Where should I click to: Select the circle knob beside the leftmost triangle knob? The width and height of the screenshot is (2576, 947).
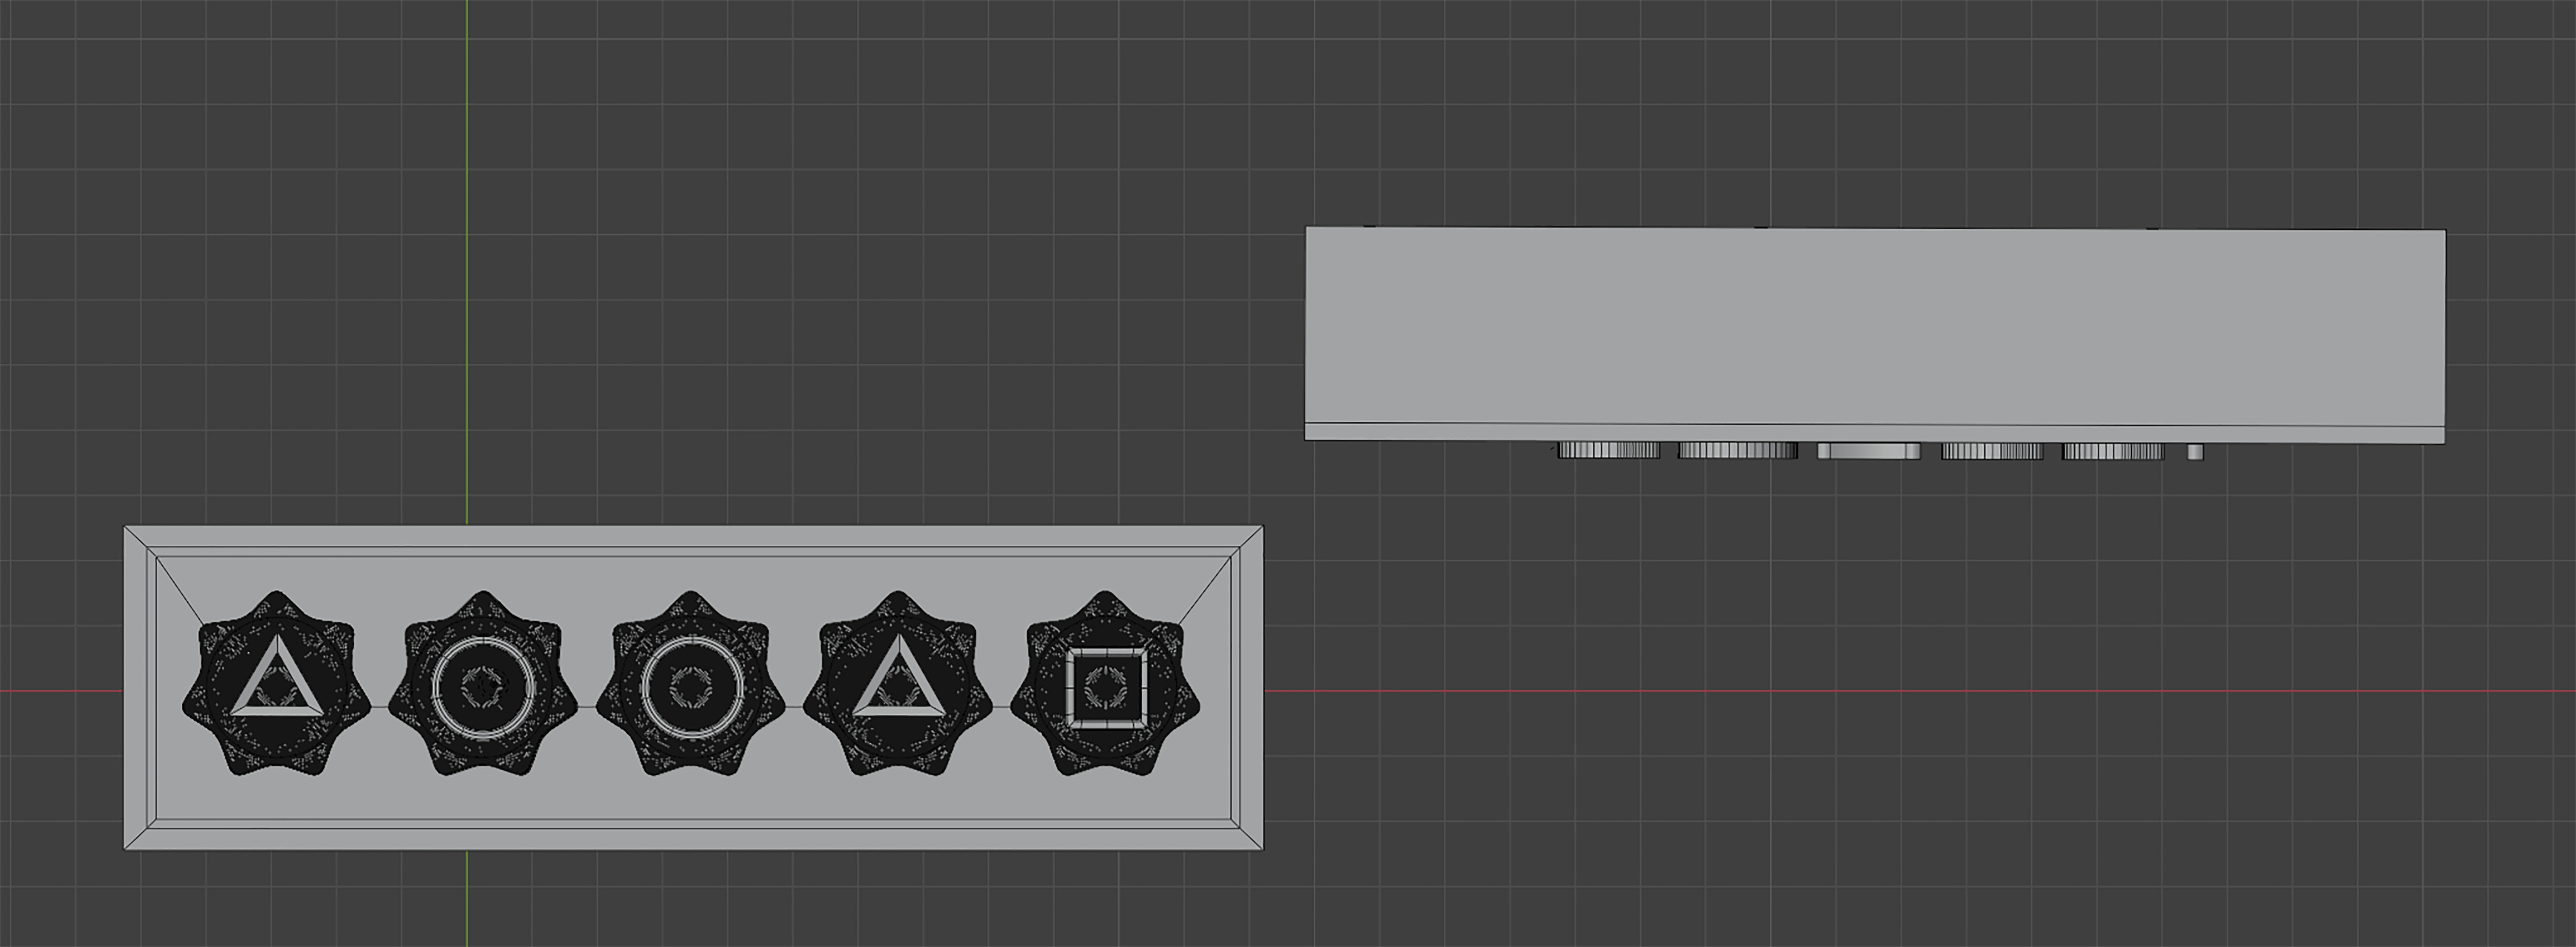point(484,684)
